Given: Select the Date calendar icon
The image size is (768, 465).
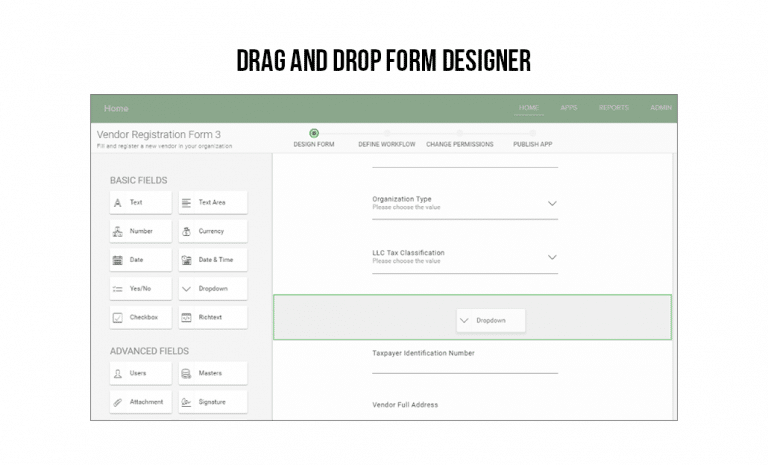Looking at the screenshot, I should pos(118,260).
